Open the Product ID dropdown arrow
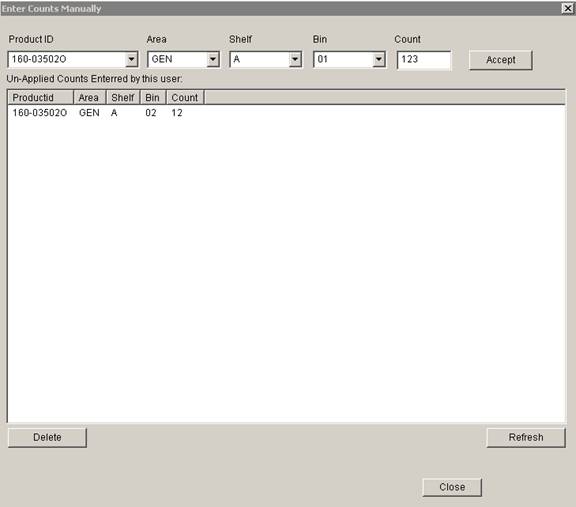This screenshot has height=507, width=576. click(x=131, y=59)
